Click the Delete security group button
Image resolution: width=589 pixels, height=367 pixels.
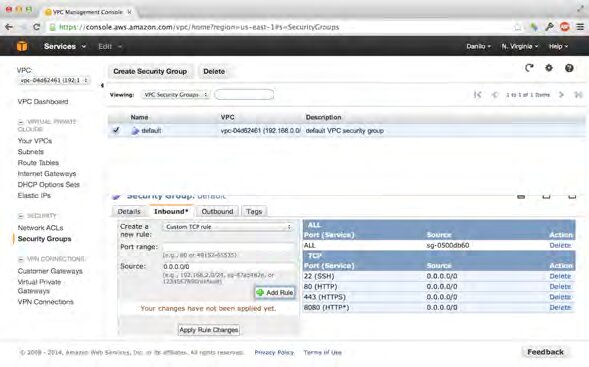click(214, 71)
